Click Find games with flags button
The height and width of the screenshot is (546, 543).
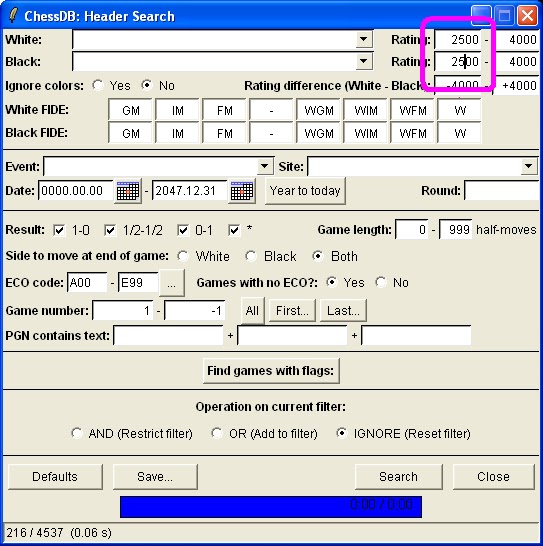pyautogui.click(x=271, y=370)
